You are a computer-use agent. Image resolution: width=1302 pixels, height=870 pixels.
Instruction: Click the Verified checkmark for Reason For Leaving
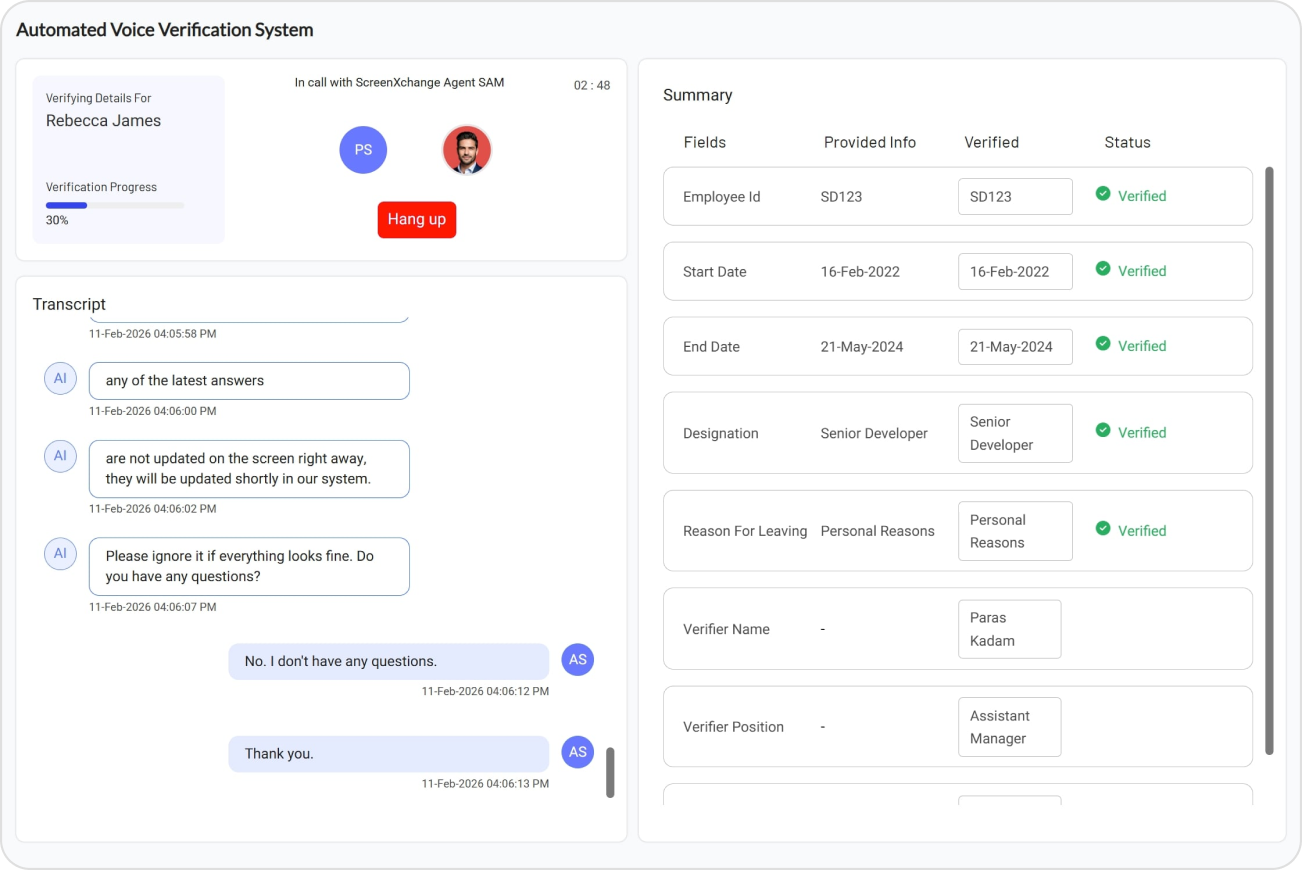click(x=1103, y=530)
